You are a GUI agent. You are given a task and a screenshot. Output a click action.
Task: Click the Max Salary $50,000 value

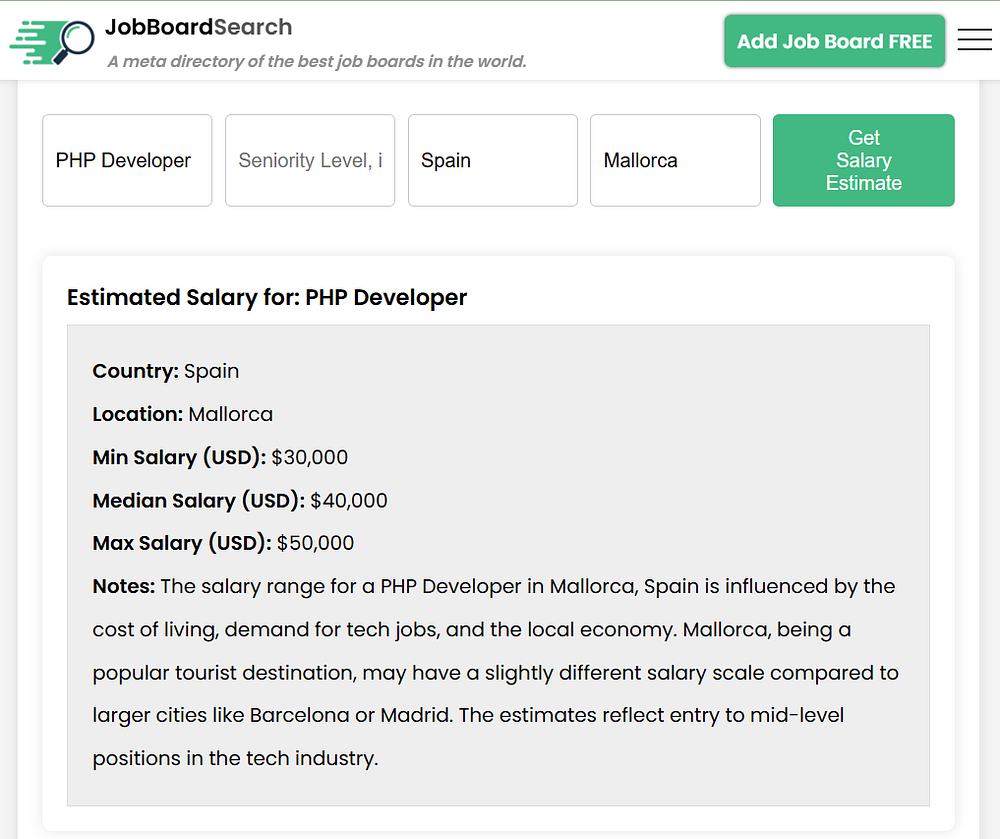pyautogui.click(x=315, y=543)
